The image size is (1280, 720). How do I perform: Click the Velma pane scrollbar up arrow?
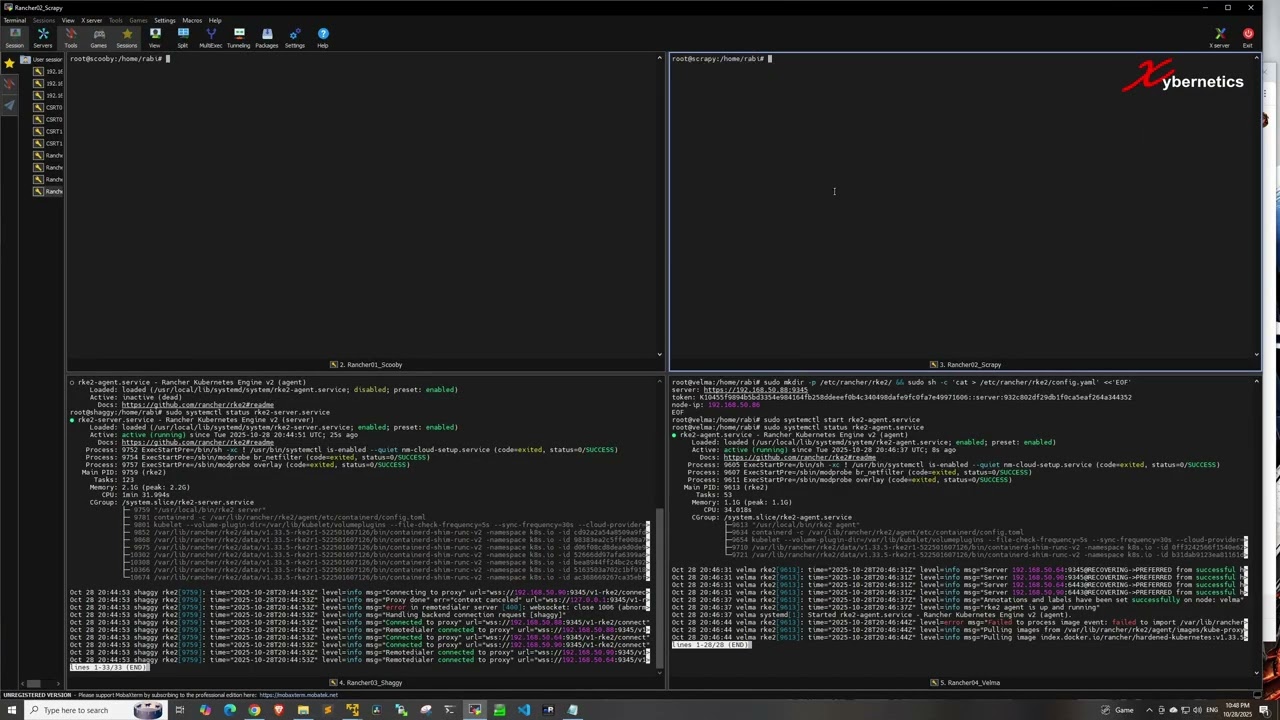1256,382
